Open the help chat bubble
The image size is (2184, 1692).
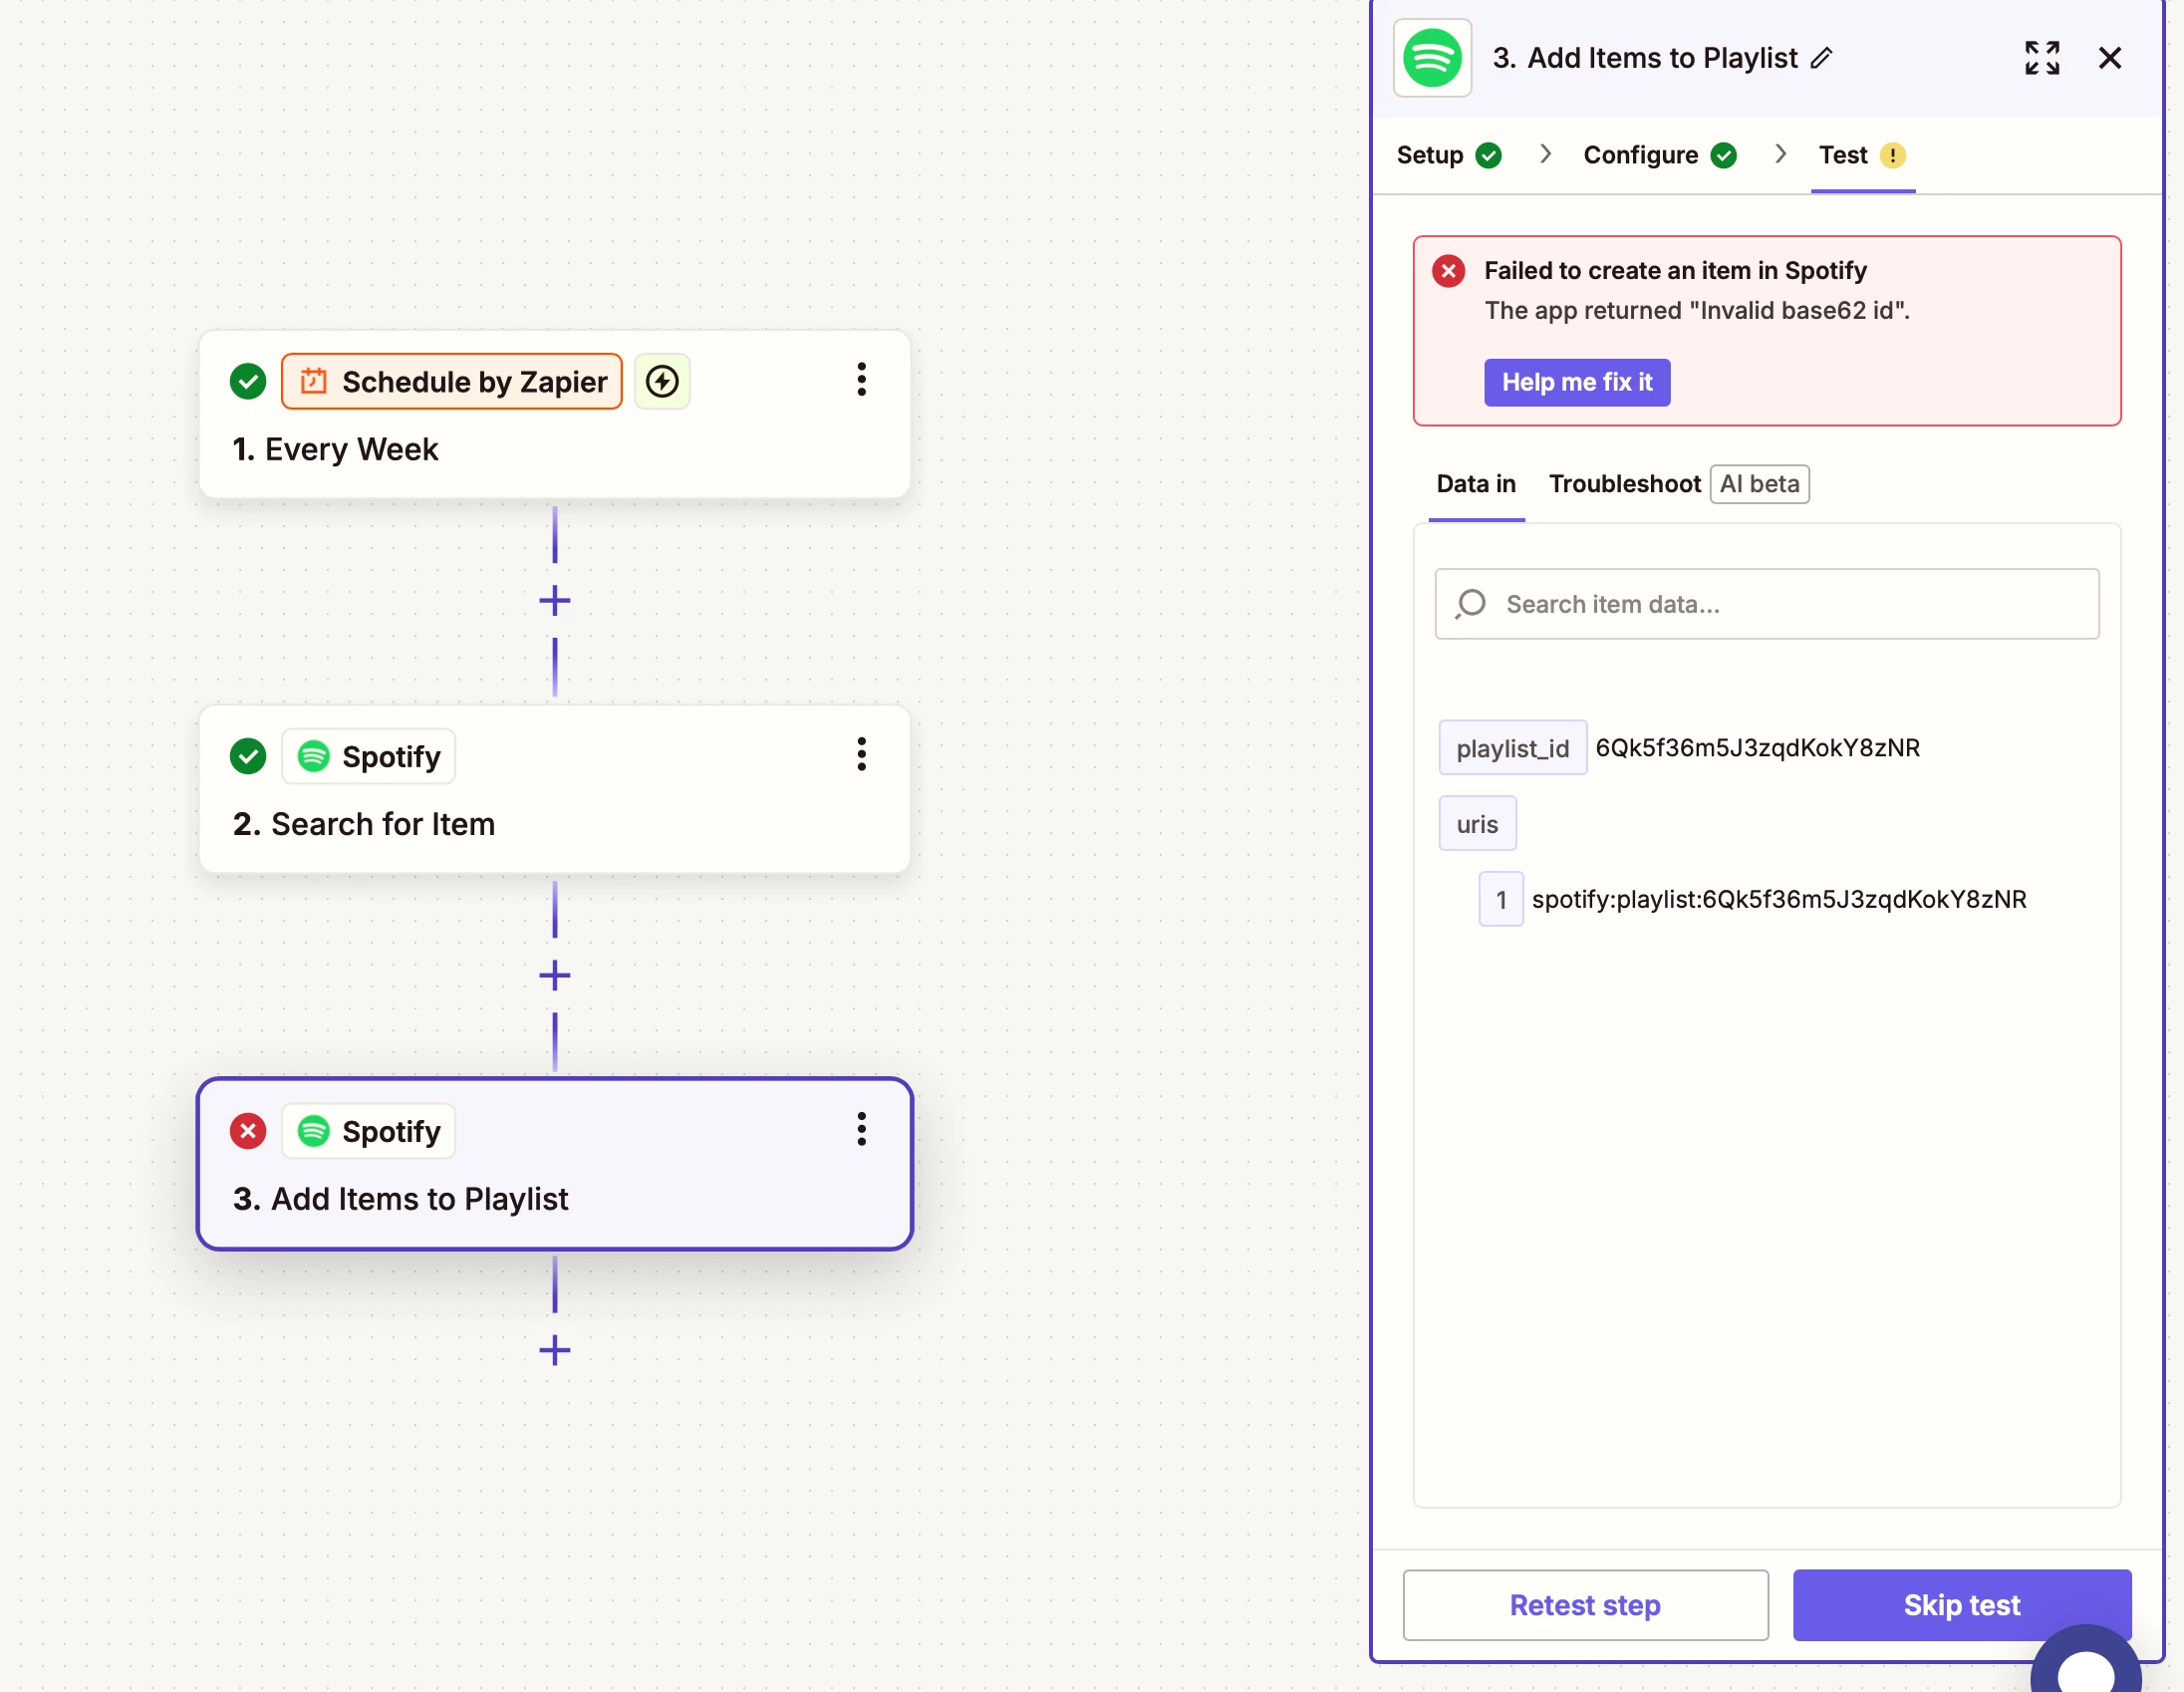2088,1662
